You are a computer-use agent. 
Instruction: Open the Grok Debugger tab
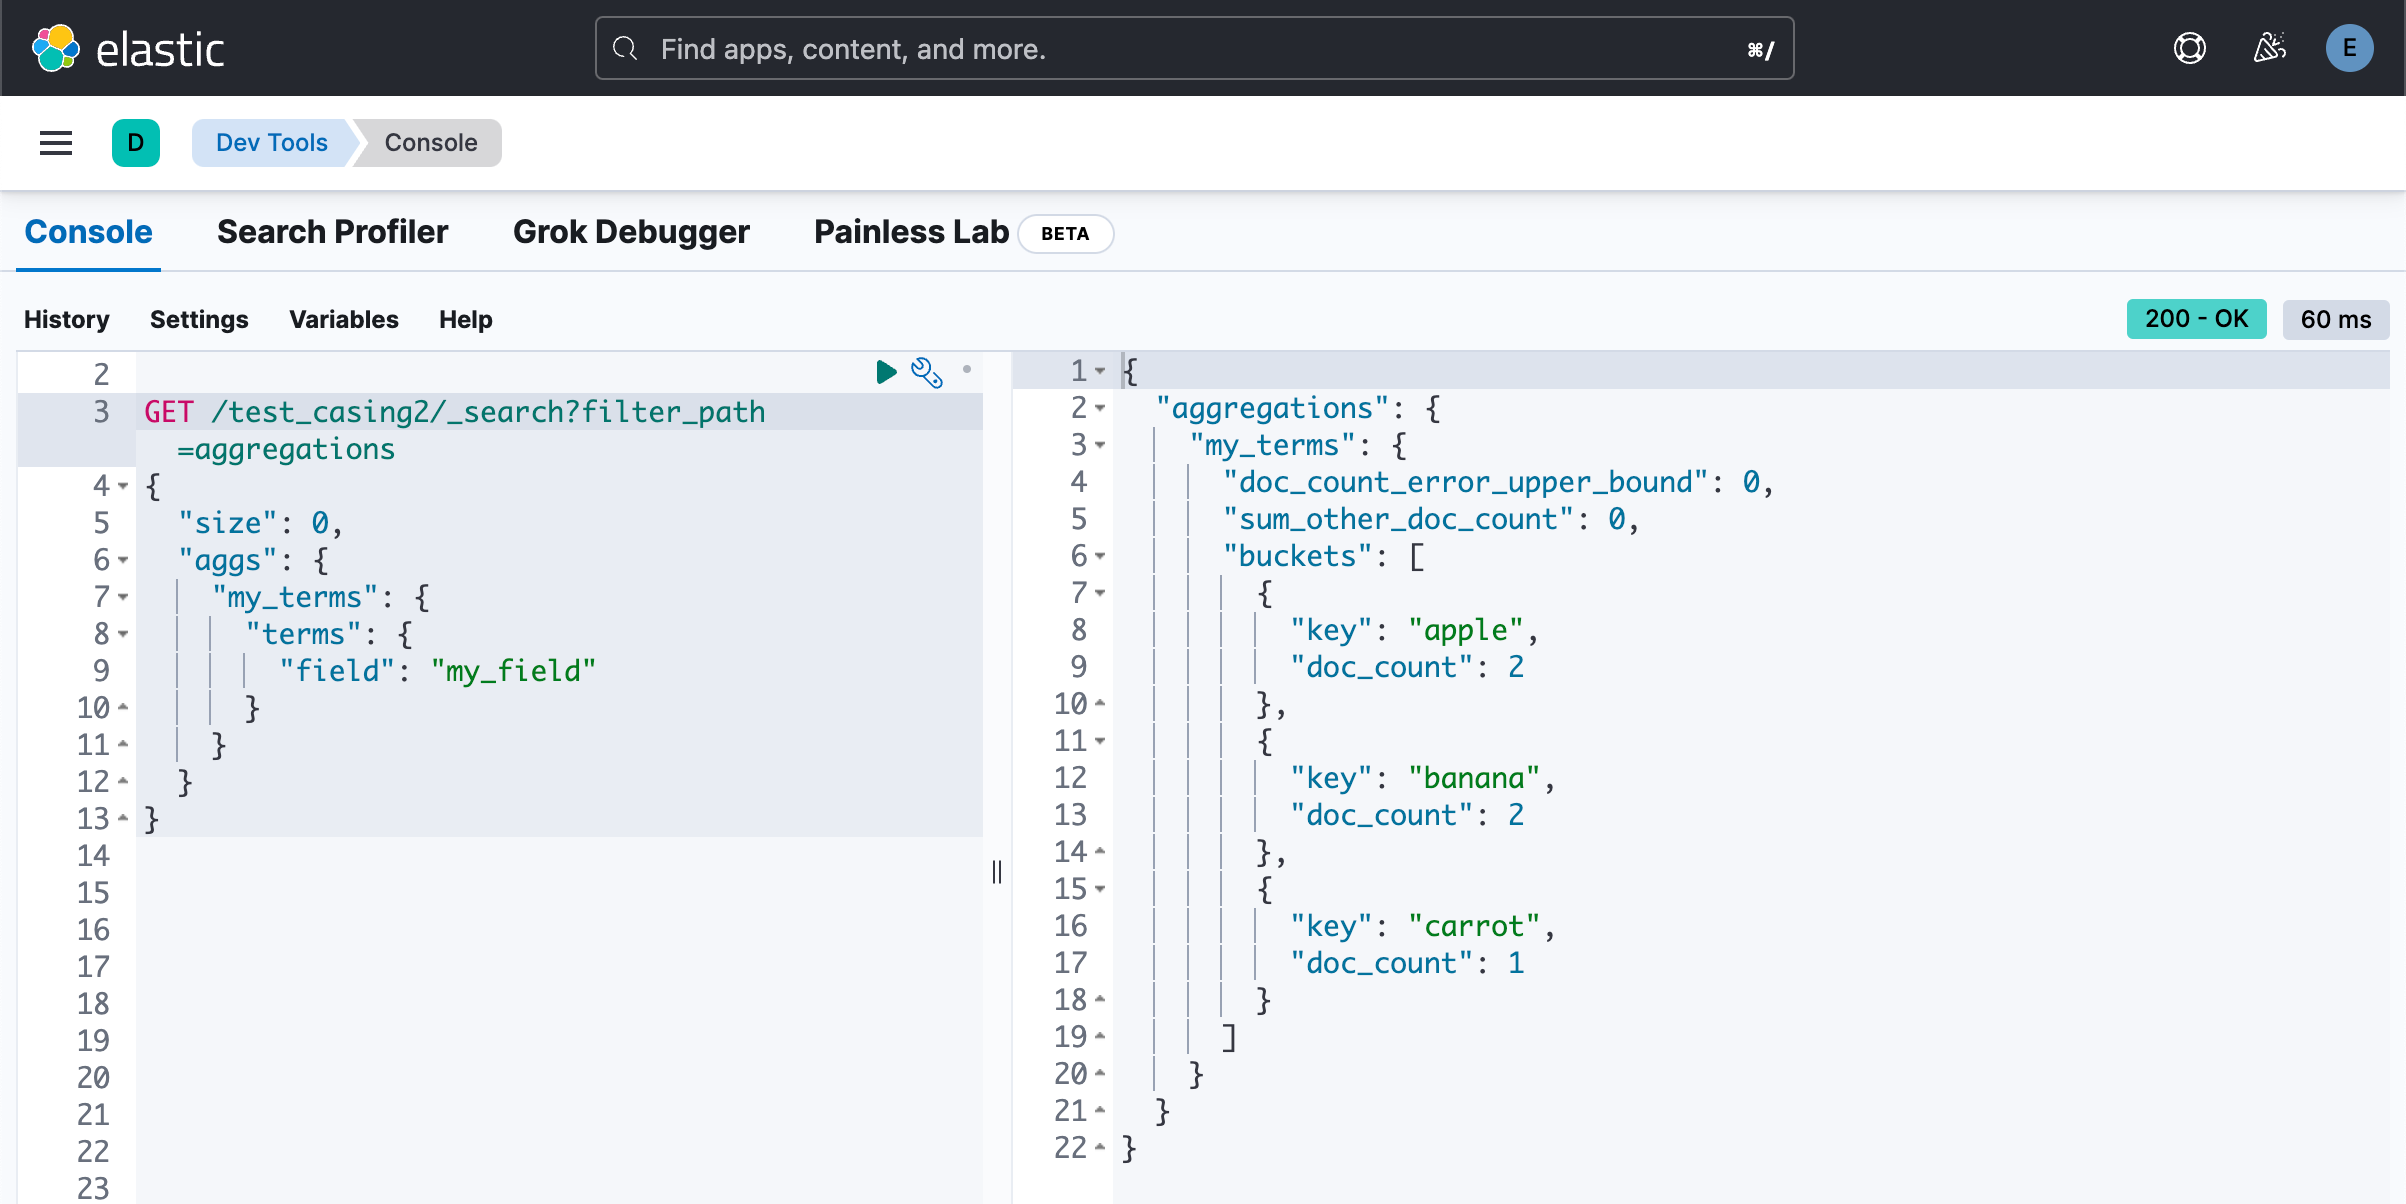click(631, 232)
